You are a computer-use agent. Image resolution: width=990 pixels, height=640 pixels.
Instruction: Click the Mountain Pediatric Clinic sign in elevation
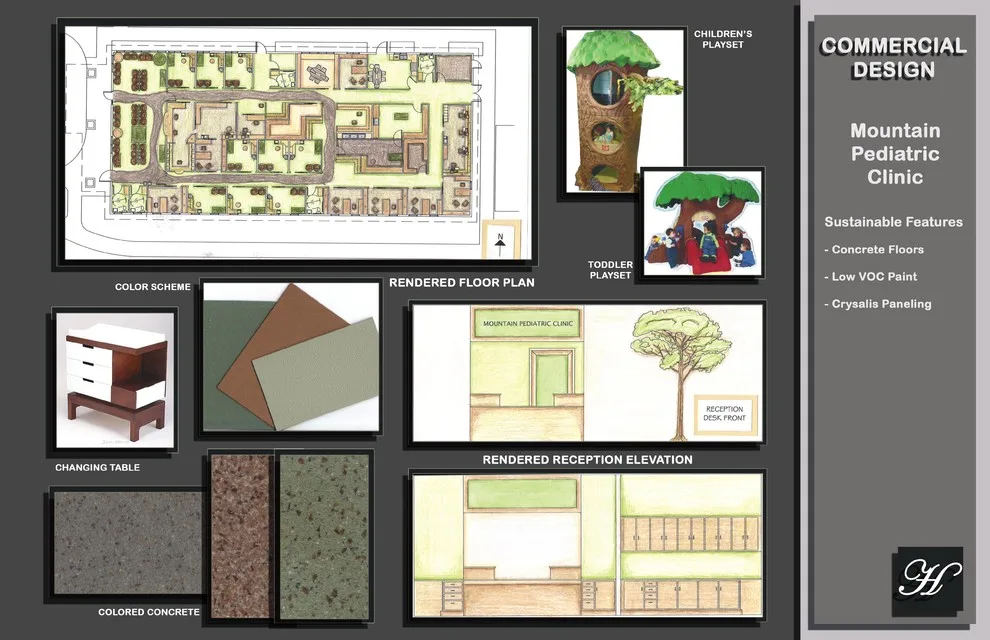click(528, 323)
